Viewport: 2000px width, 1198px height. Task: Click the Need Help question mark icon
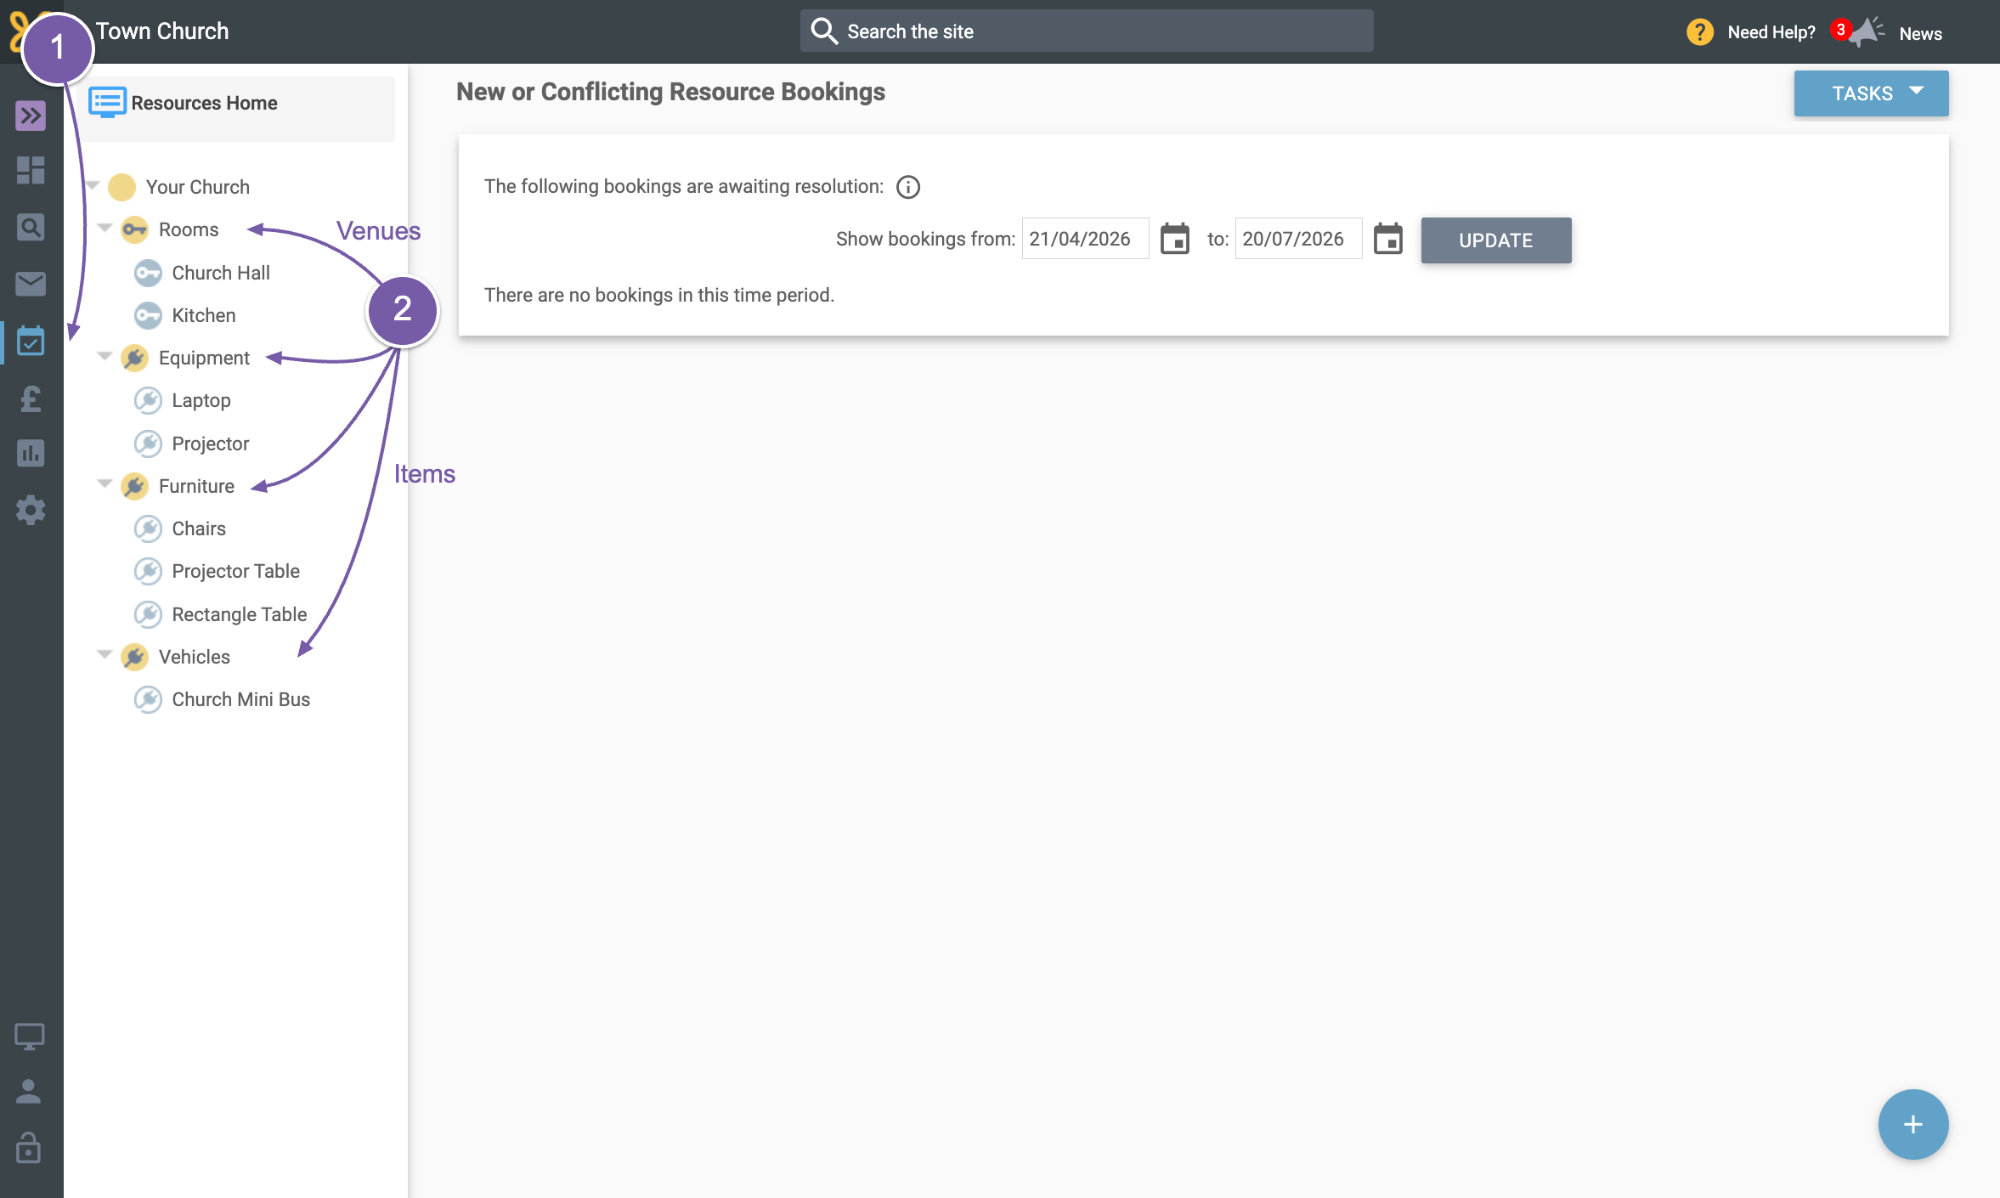tap(1699, 32)
